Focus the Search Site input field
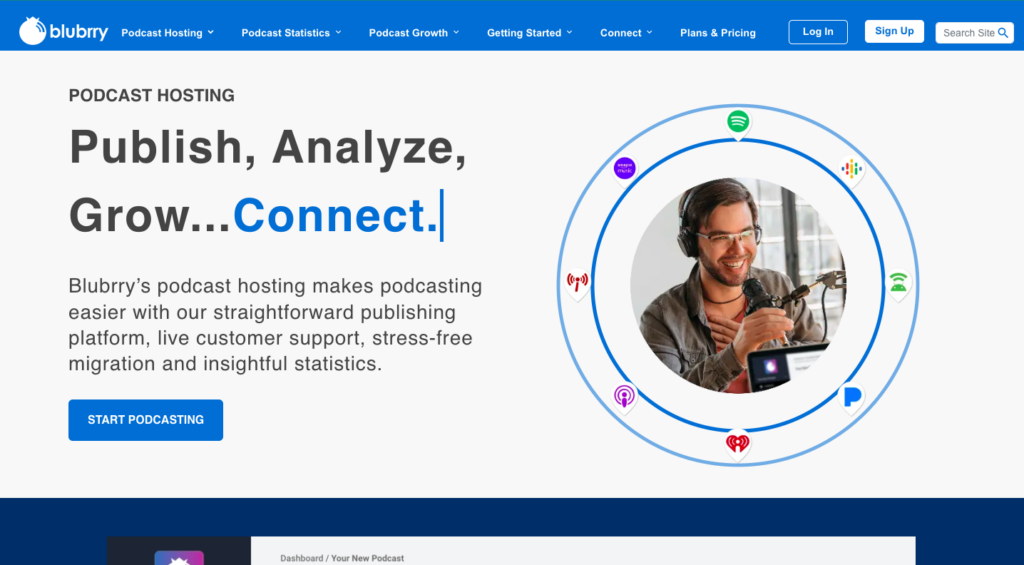 [974, 33]
